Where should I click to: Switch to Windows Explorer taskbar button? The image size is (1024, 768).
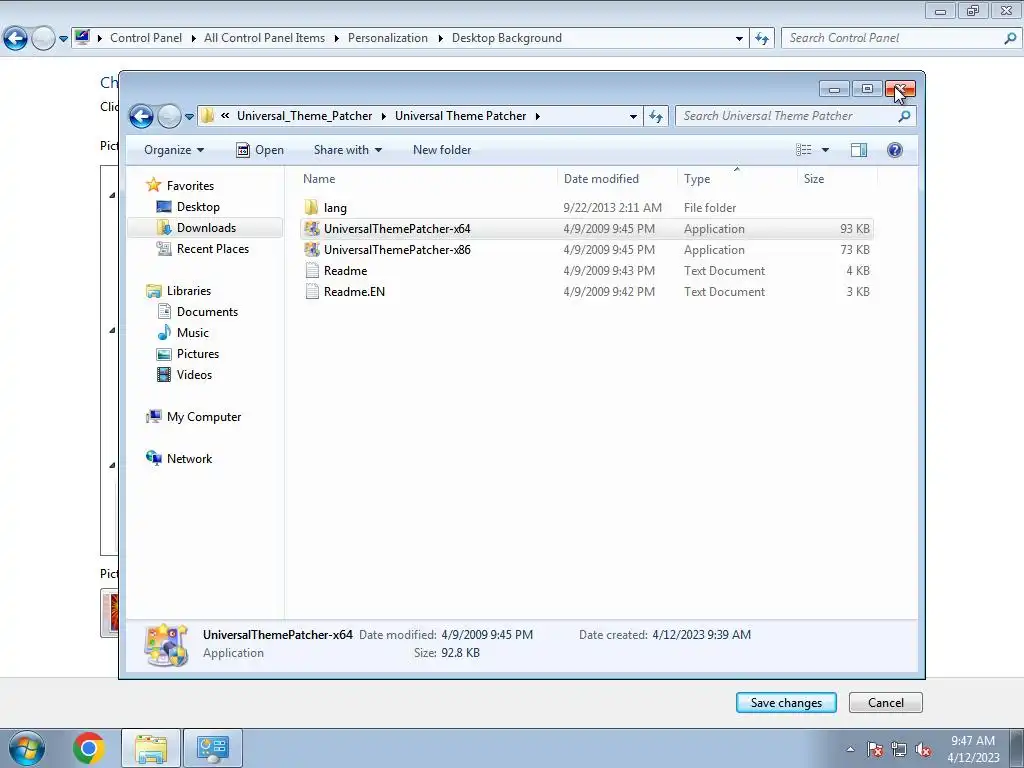click(151, 748)
